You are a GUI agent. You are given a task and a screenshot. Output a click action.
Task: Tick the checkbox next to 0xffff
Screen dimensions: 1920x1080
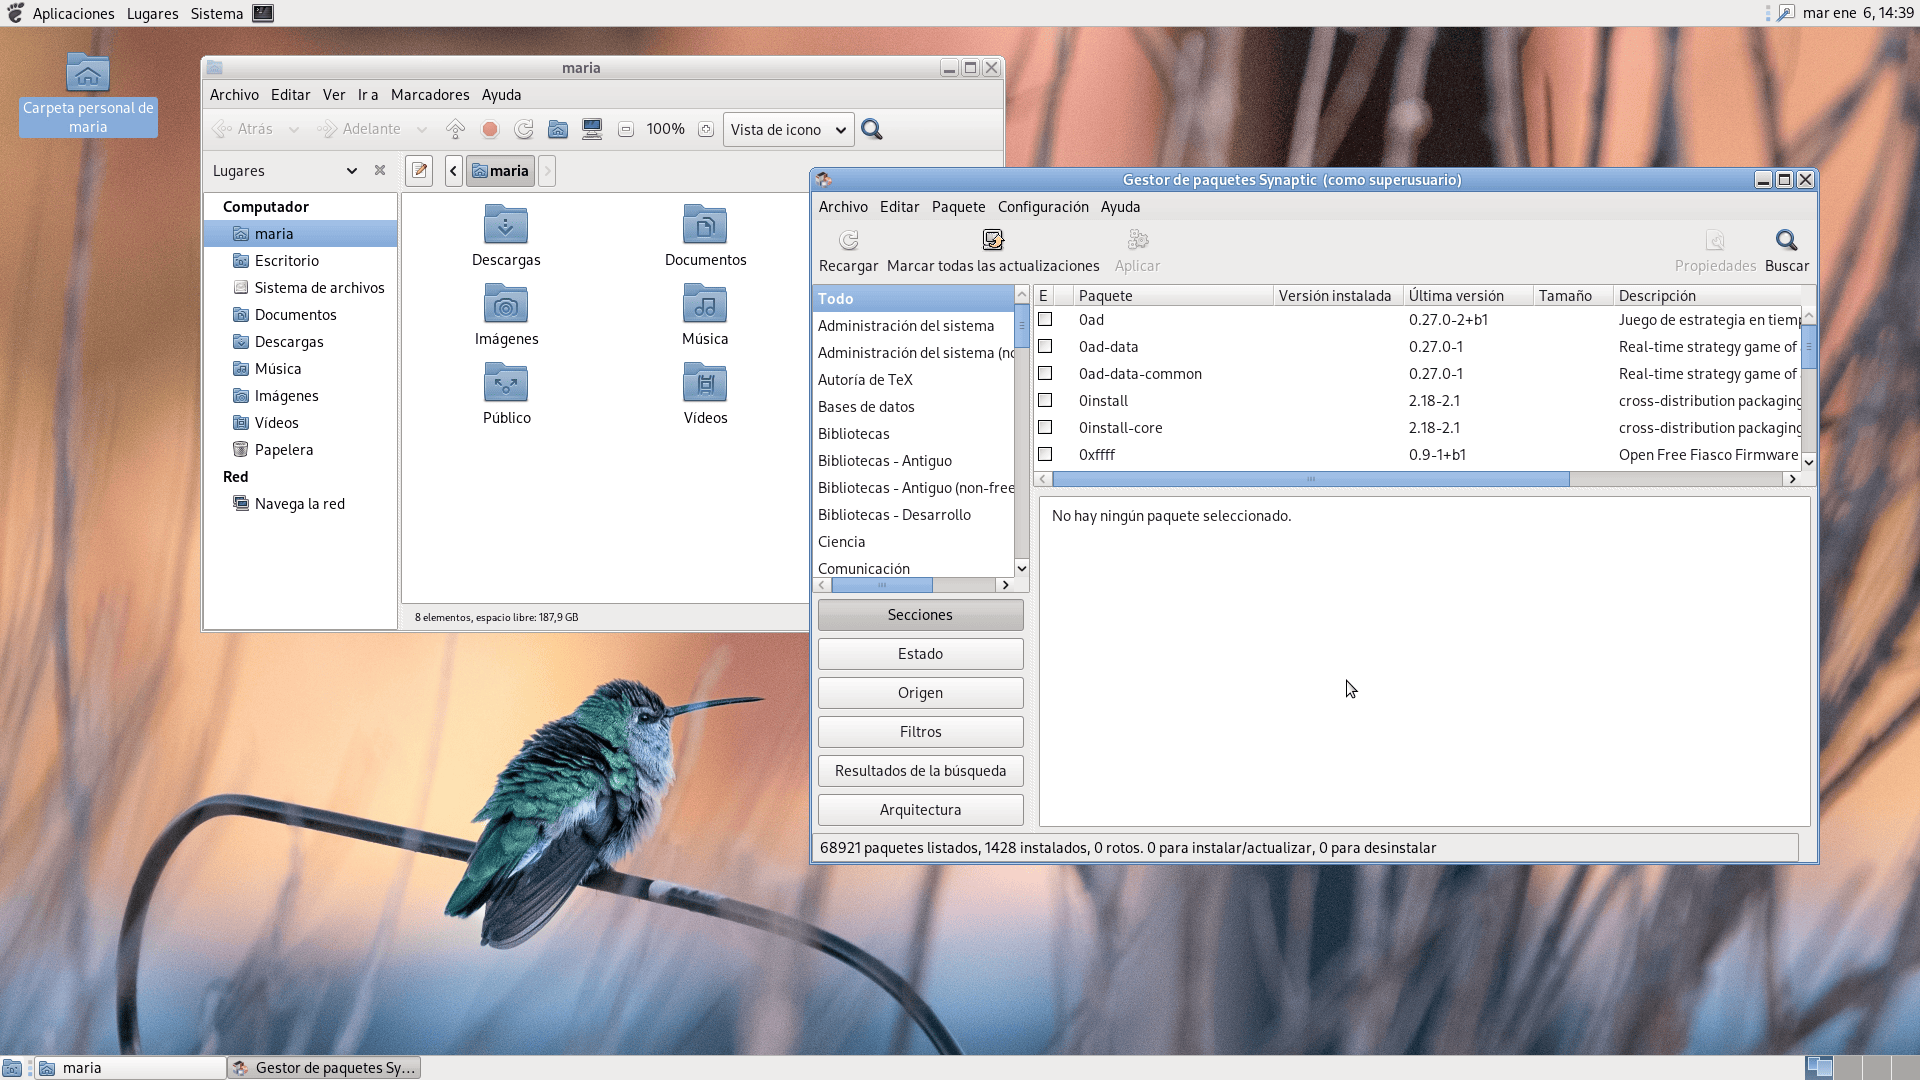pyautogui.click(x=1045, y=455)
